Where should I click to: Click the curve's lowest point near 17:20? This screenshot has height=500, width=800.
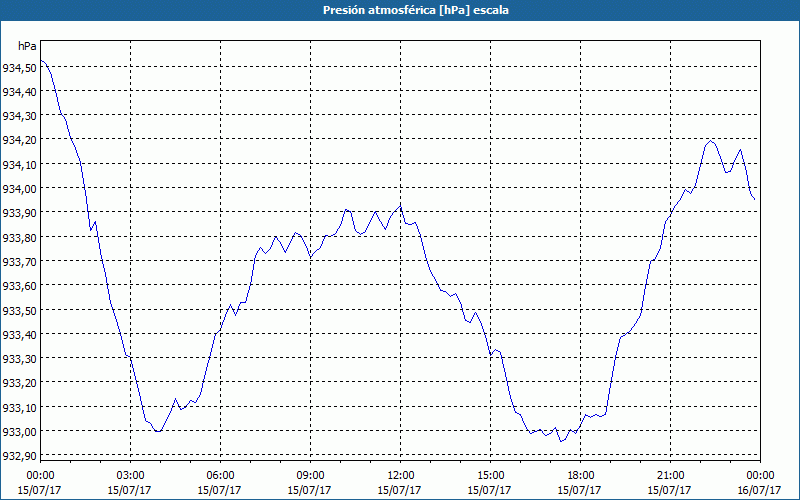(561, 441)
